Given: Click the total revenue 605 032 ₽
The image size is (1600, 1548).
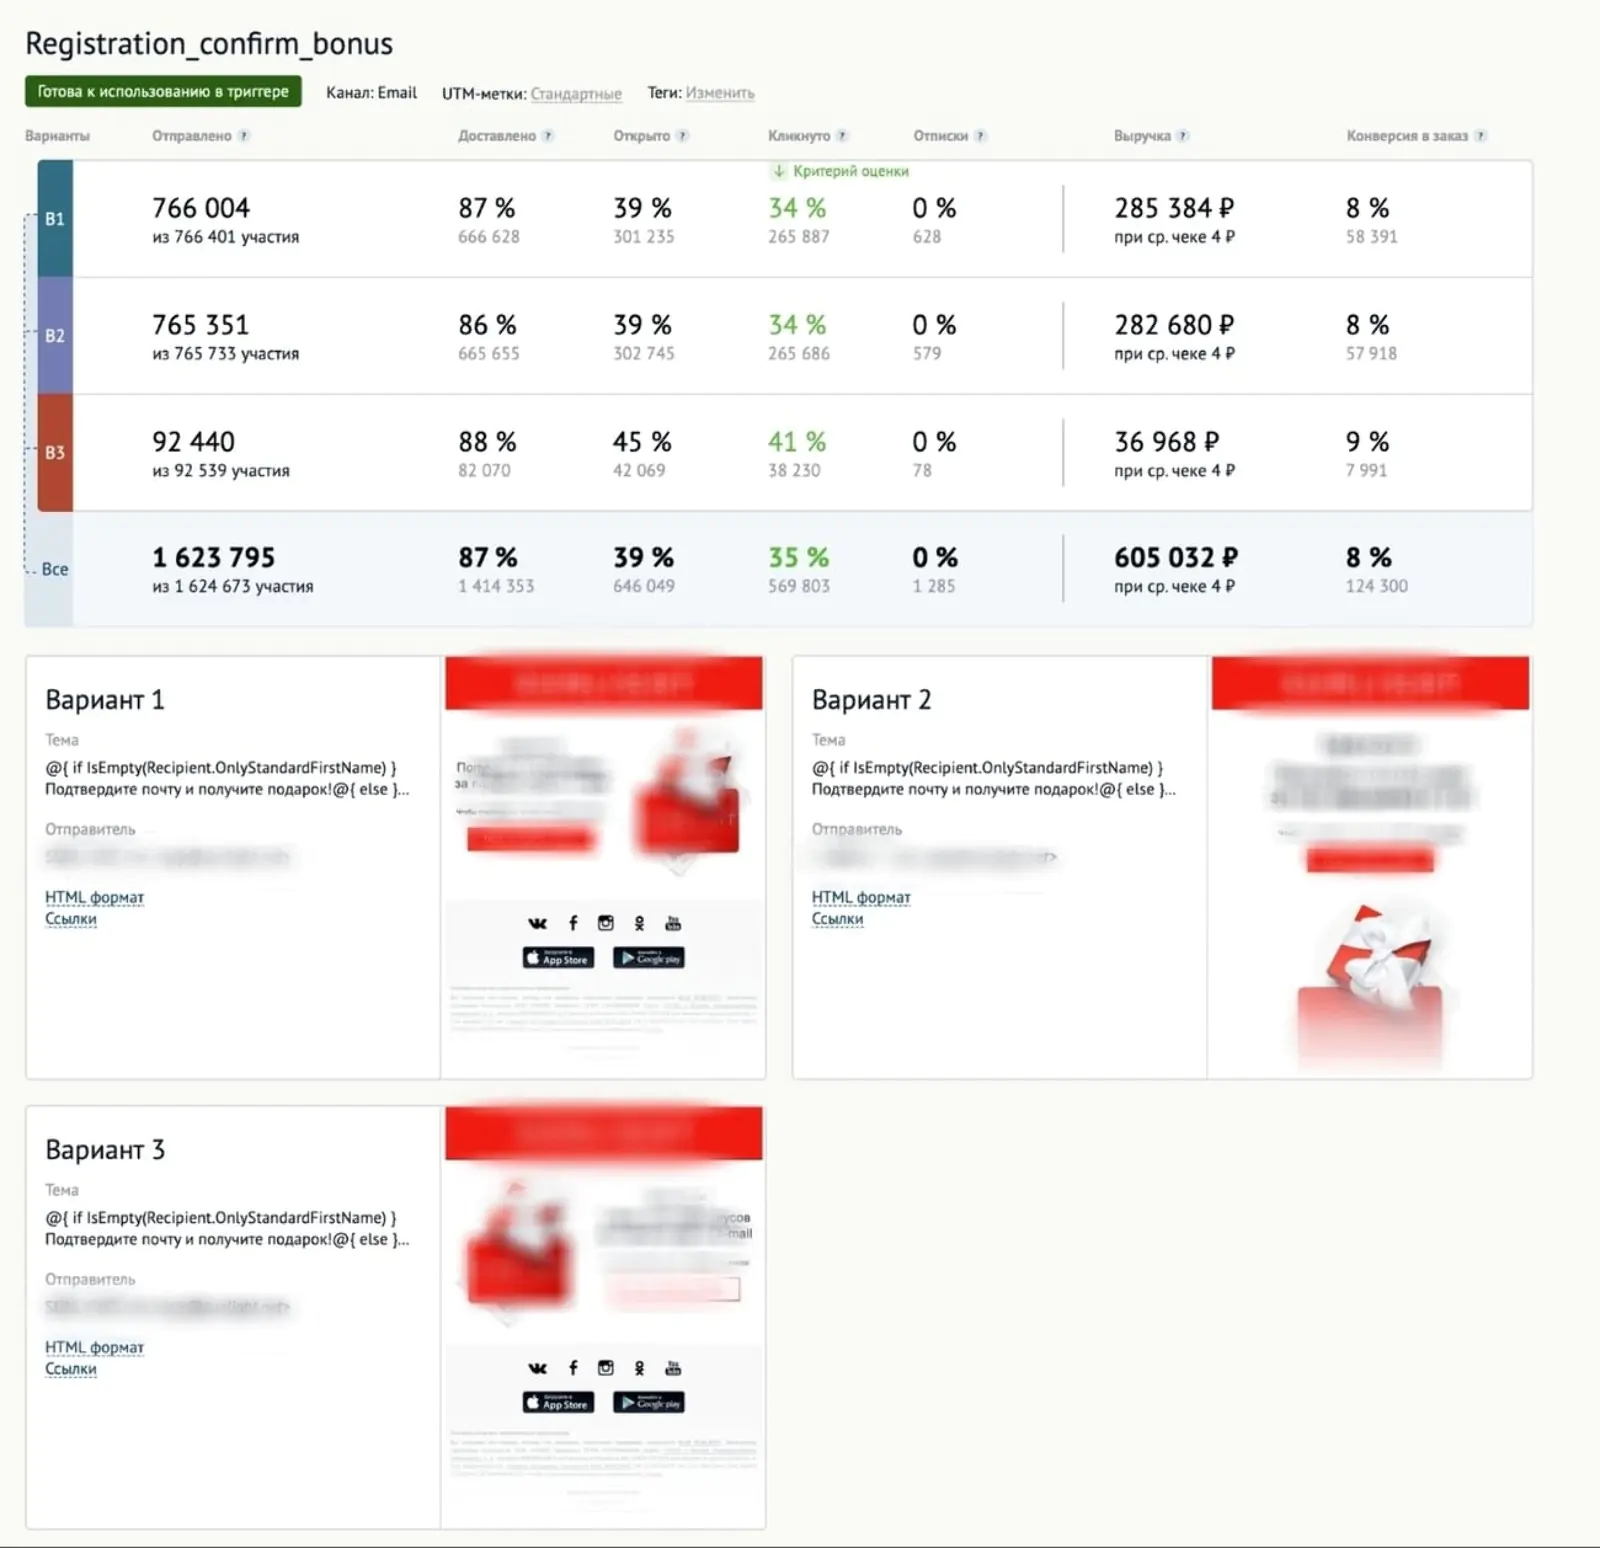Looking at the screenshot, I should tap(1176, 557).
